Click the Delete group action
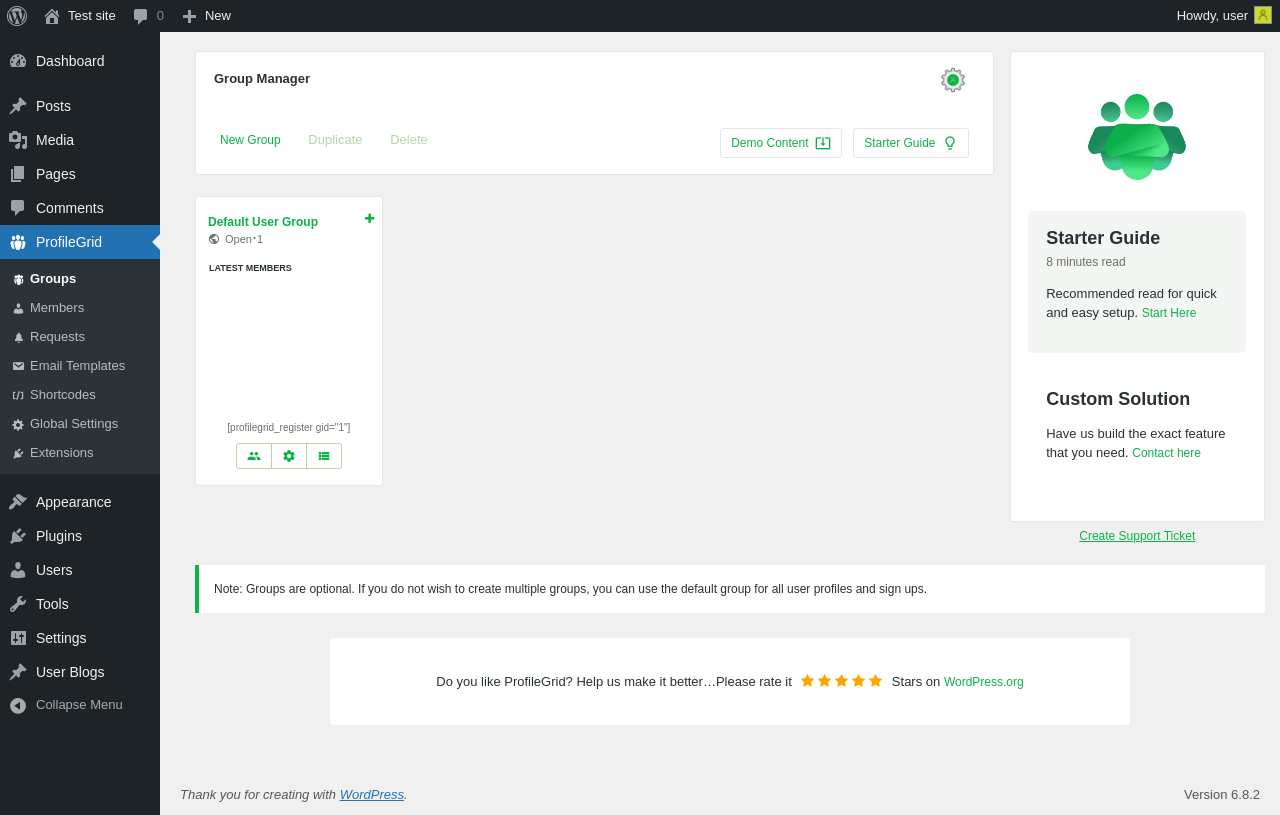1280x815 pixels. [409, 140]
